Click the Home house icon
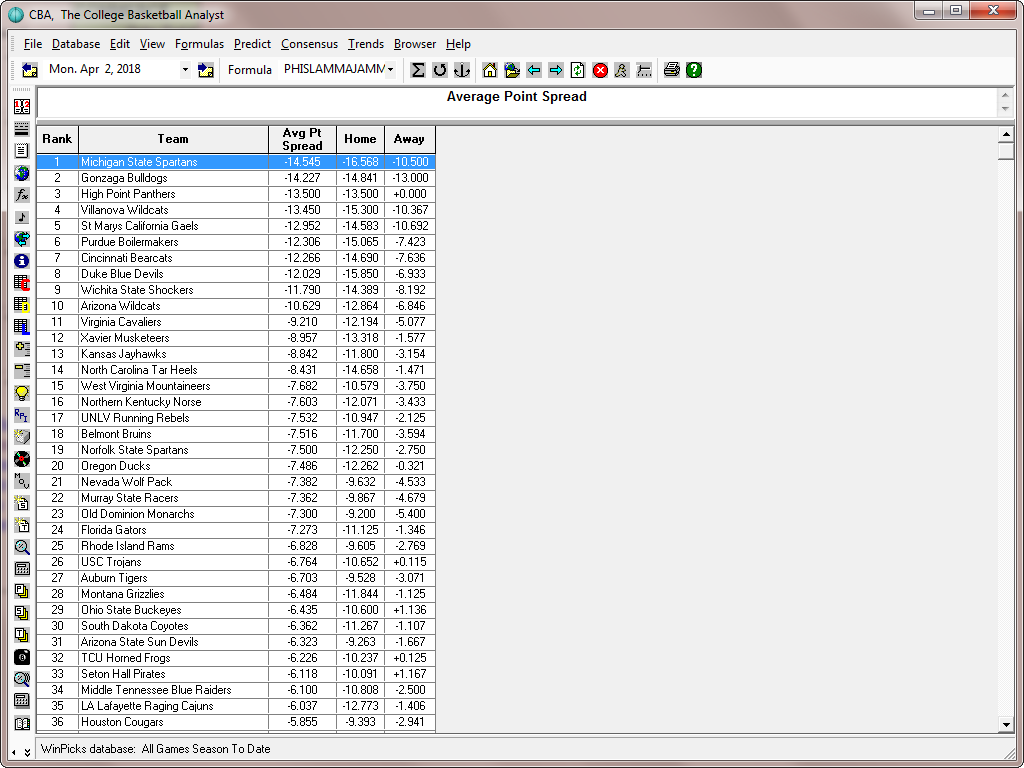This screenshot has height=768, width=1024. pyautogui.click(x=490, y=70)
